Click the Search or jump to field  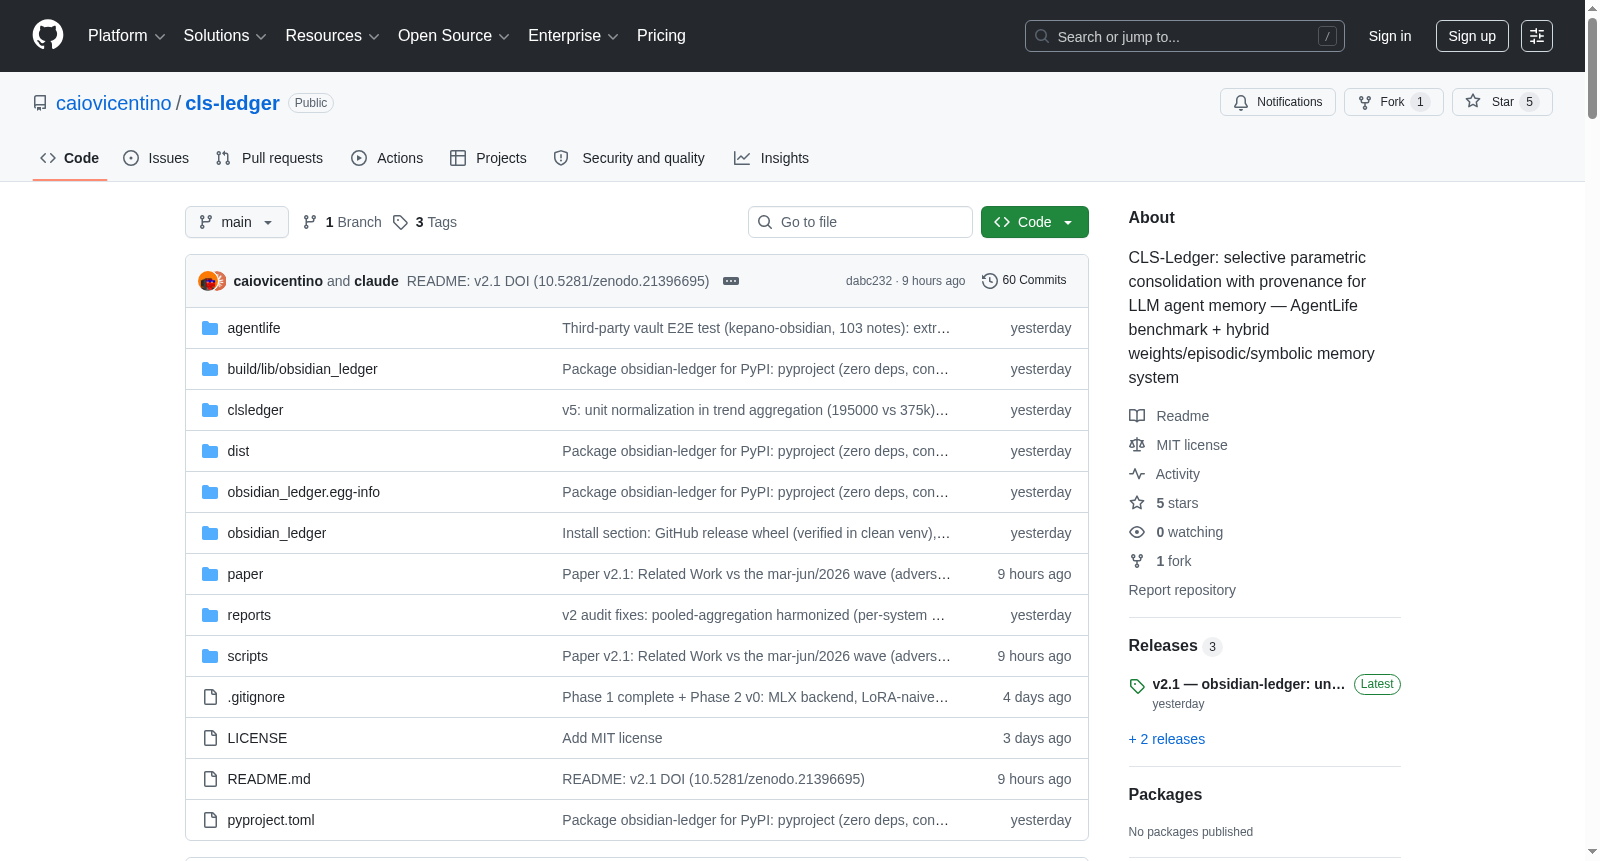pyautogui.click(x=1185, y=36)
